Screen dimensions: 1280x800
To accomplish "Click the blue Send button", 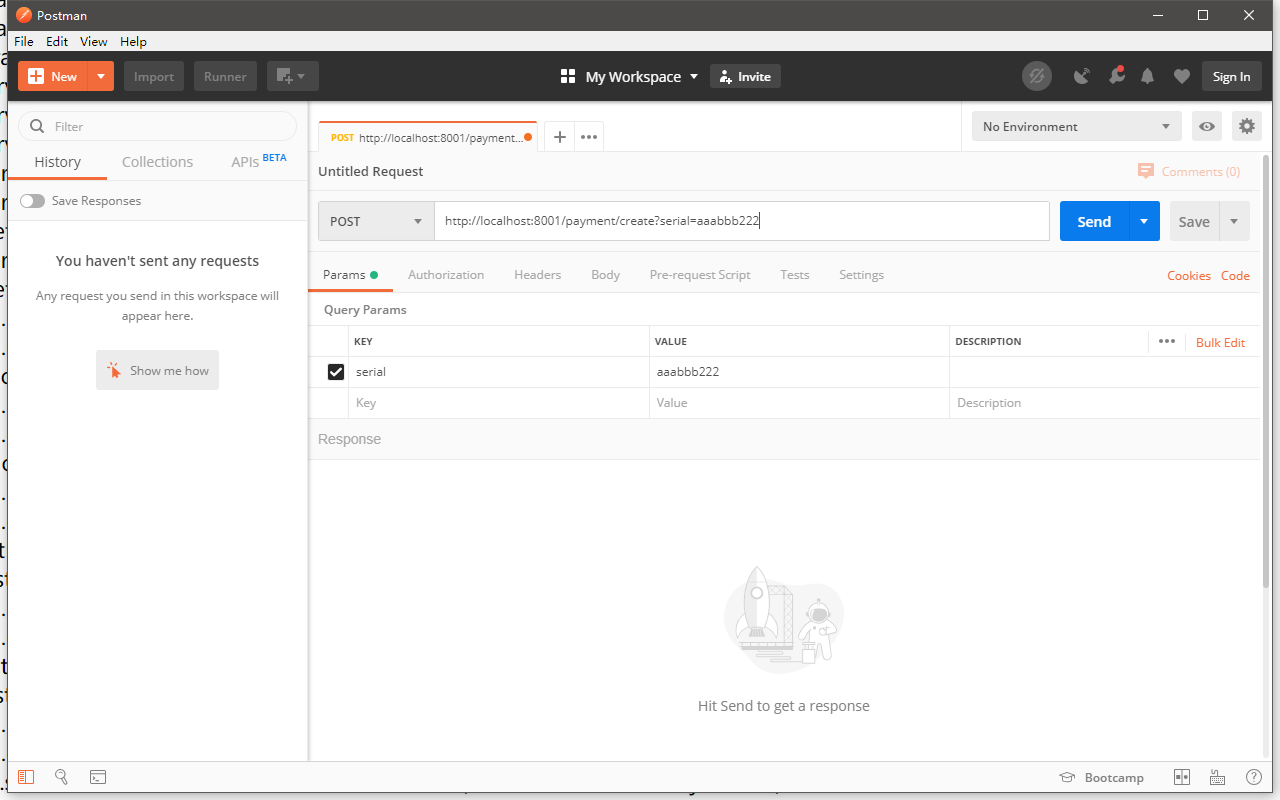I will point(1094,221).
